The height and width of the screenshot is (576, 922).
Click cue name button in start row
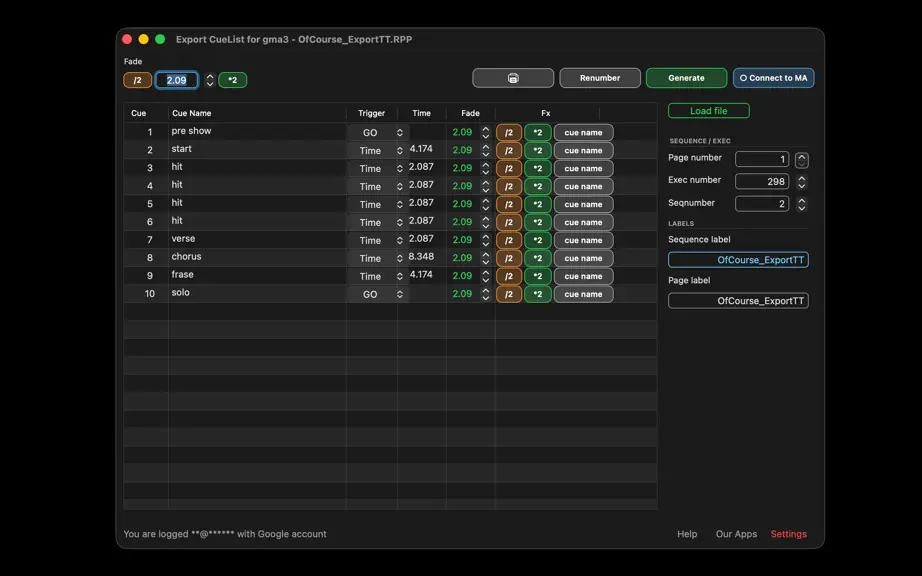coord(583,150)
